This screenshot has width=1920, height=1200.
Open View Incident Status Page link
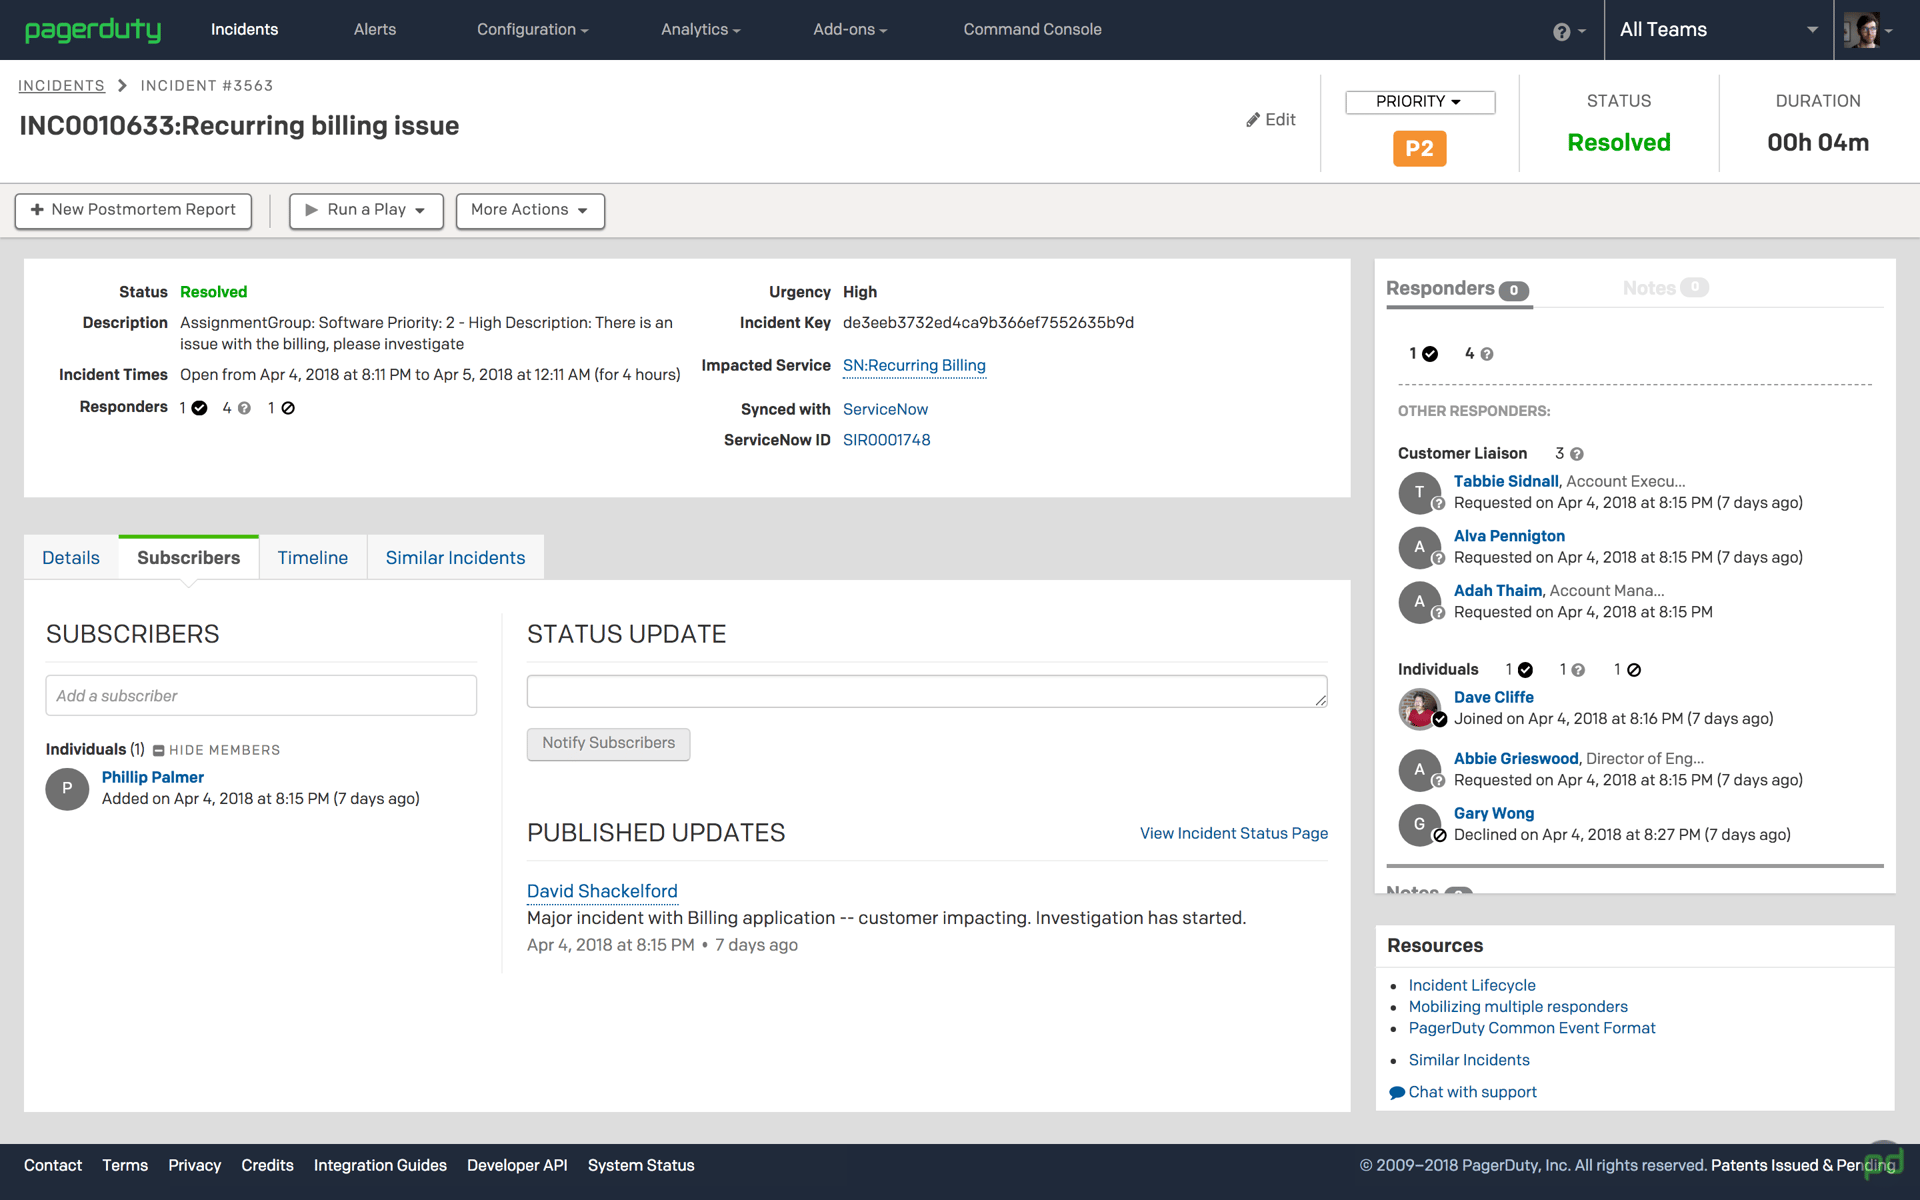(1233, 834)
